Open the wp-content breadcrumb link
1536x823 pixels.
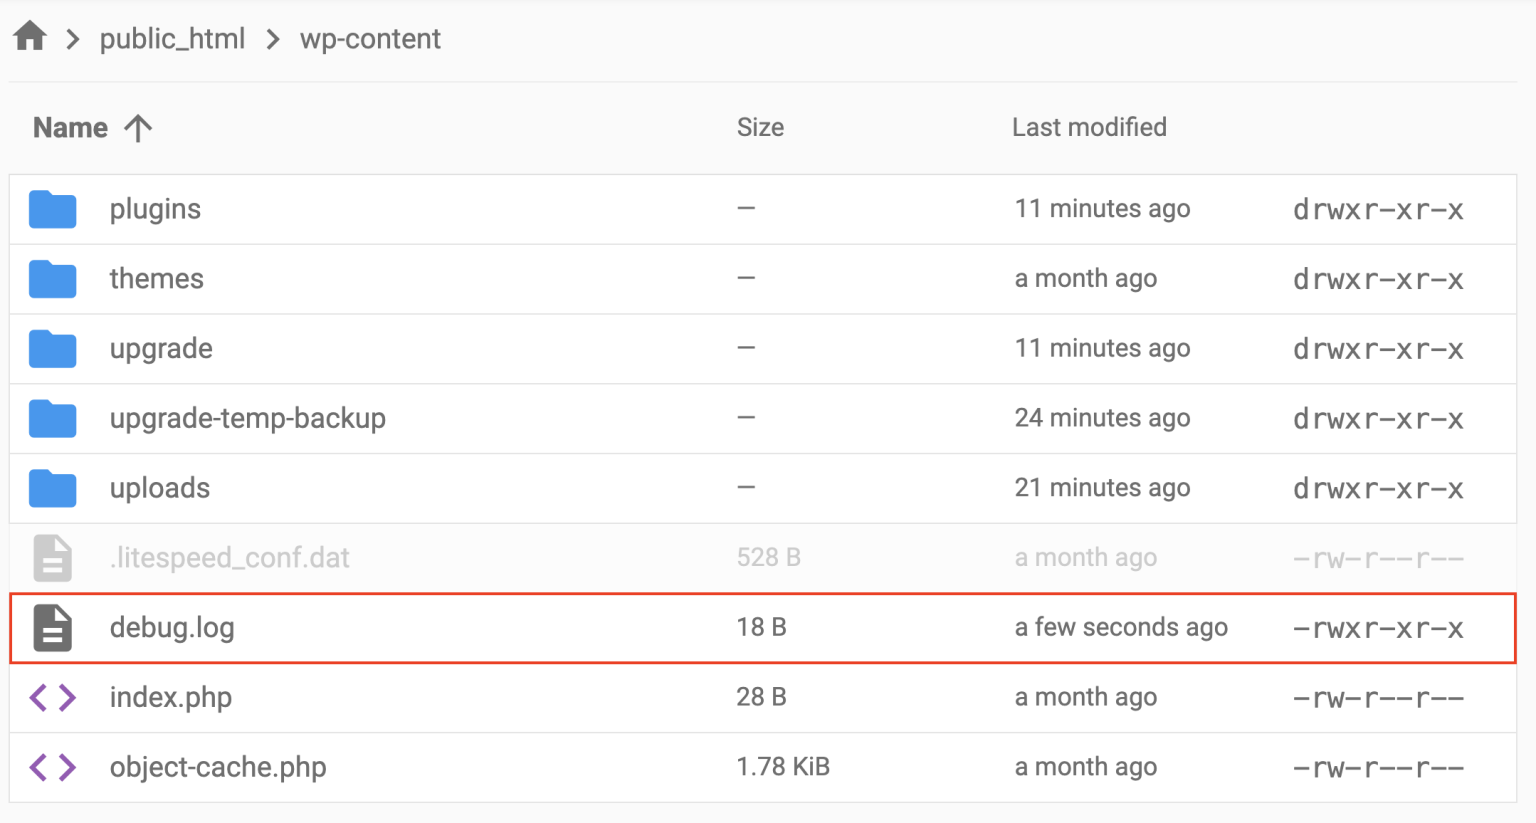tap(370, 38)
